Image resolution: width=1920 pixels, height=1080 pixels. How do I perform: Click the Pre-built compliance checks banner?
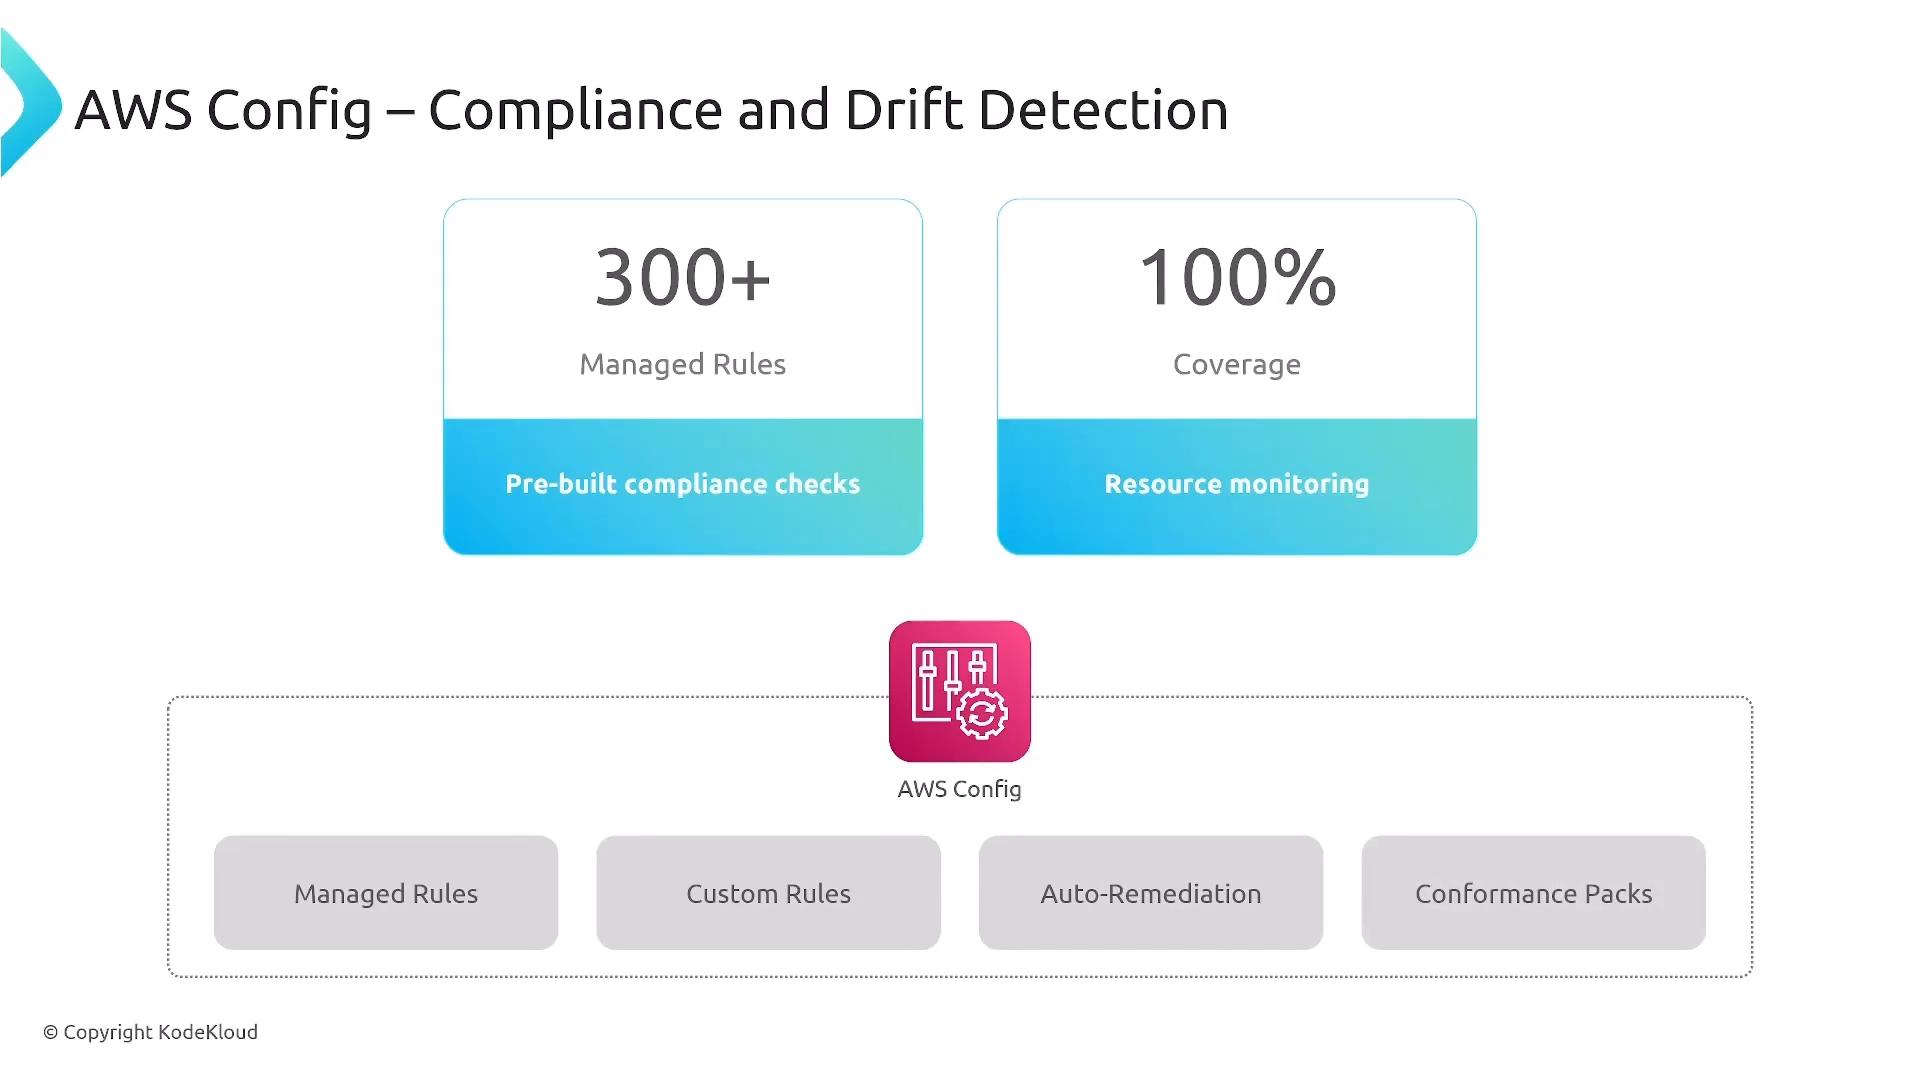point(683,487)
